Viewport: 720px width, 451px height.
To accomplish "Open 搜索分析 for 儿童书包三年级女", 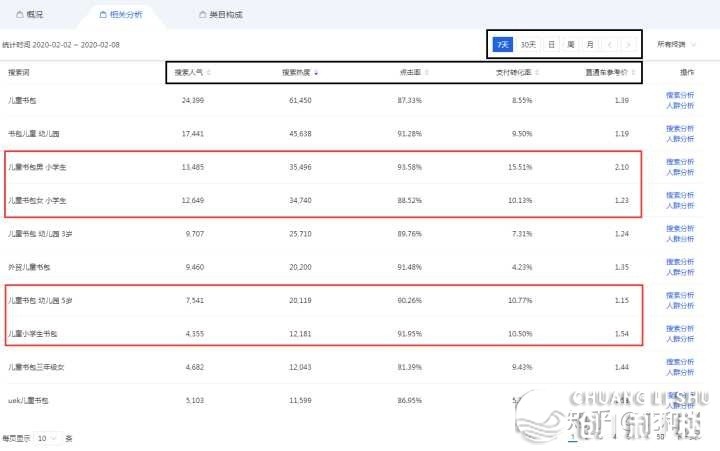I will [x=680, y=362].
